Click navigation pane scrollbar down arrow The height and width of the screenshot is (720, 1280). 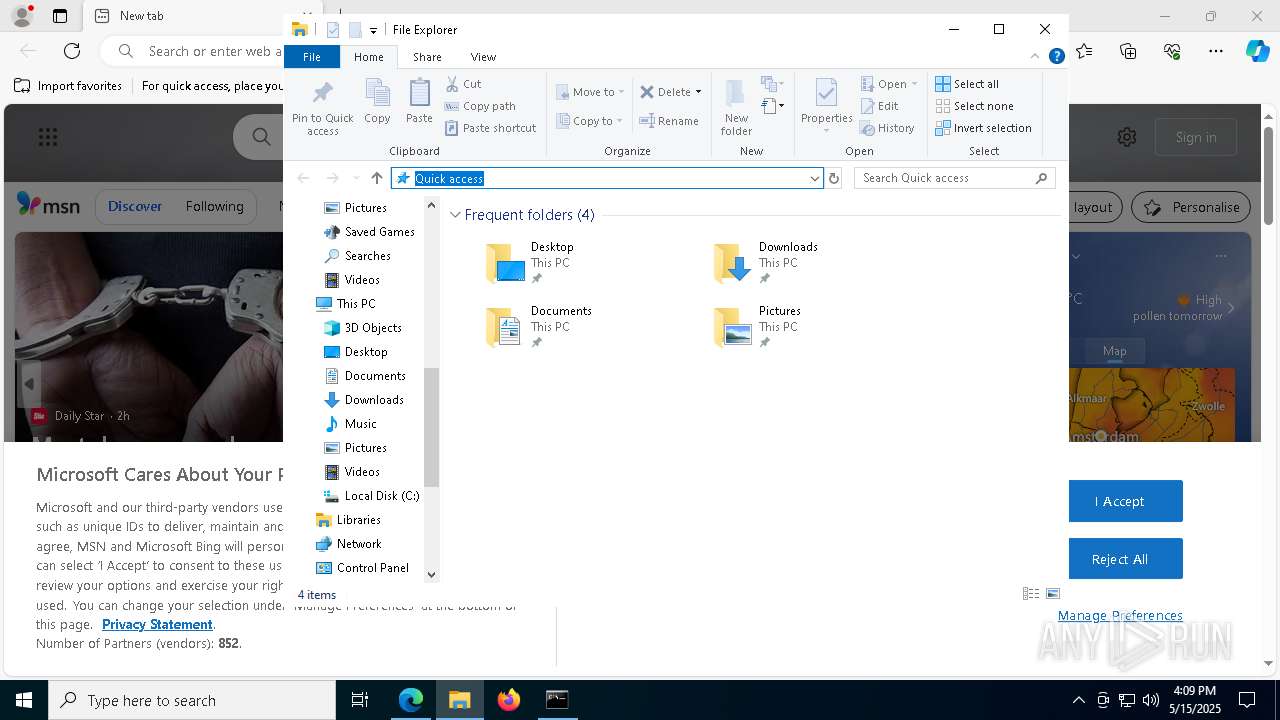coord(432,574)
